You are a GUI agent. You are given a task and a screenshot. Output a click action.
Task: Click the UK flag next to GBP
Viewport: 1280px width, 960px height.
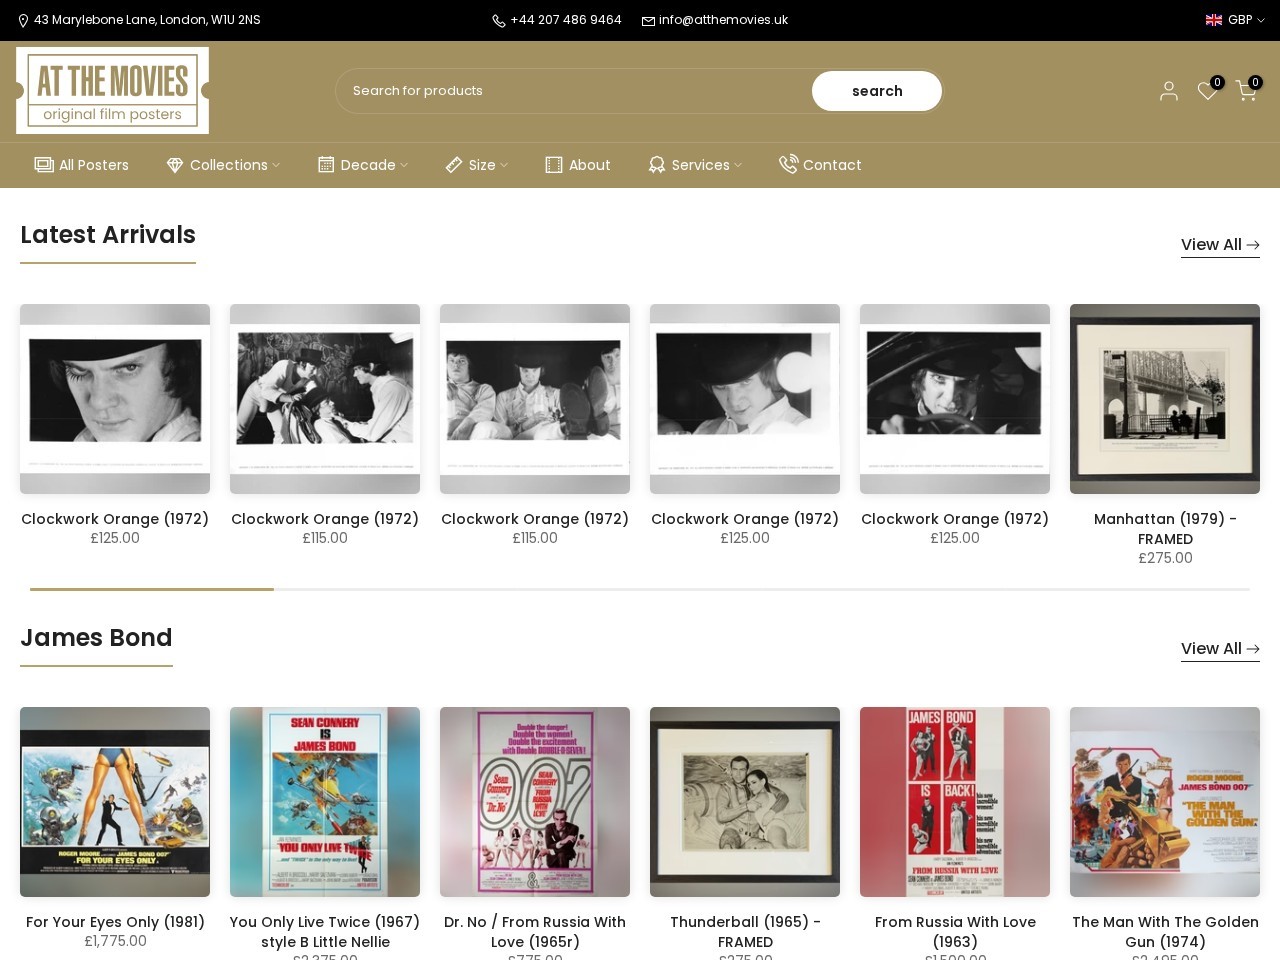click(1213, 20)
